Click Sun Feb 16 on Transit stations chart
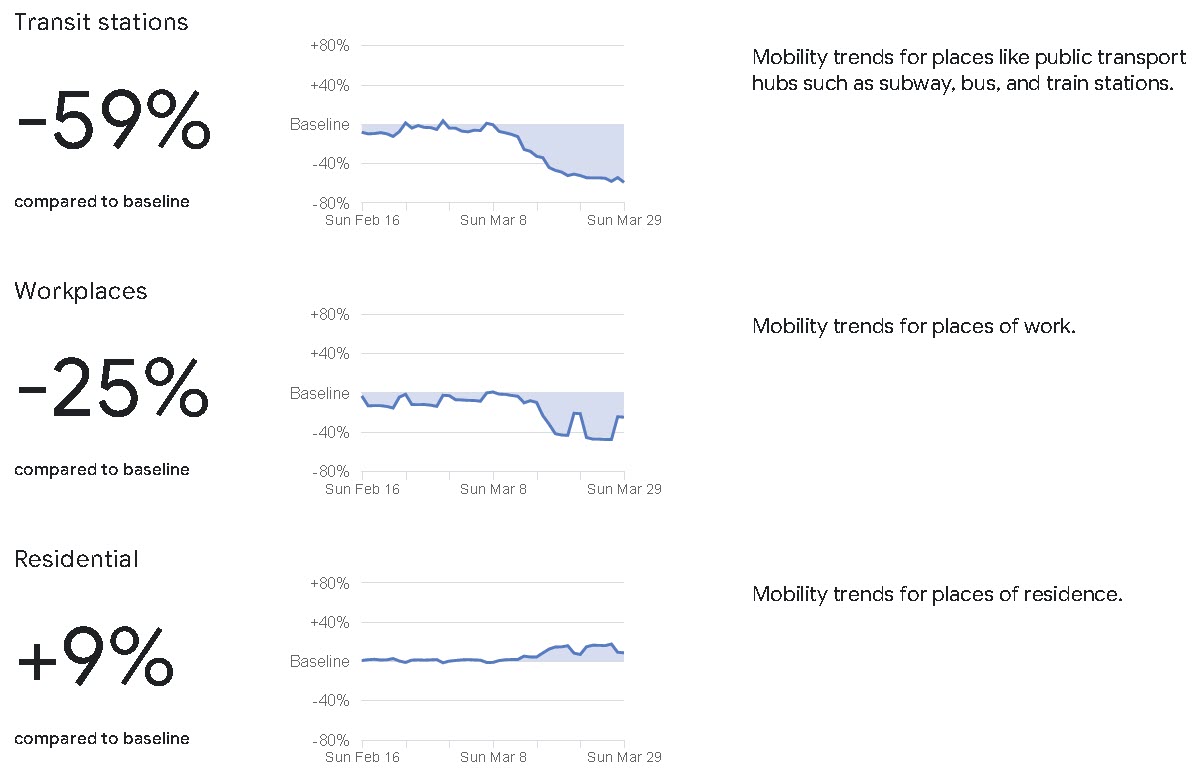The image size is (1195, 779). pos(362,220)
